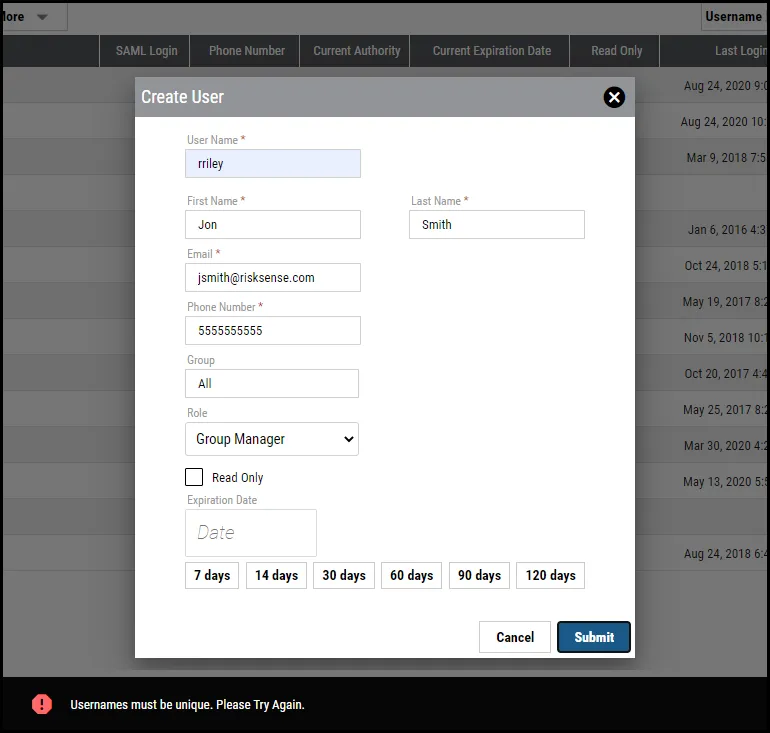Choose the 30 days button

(344, 575)
